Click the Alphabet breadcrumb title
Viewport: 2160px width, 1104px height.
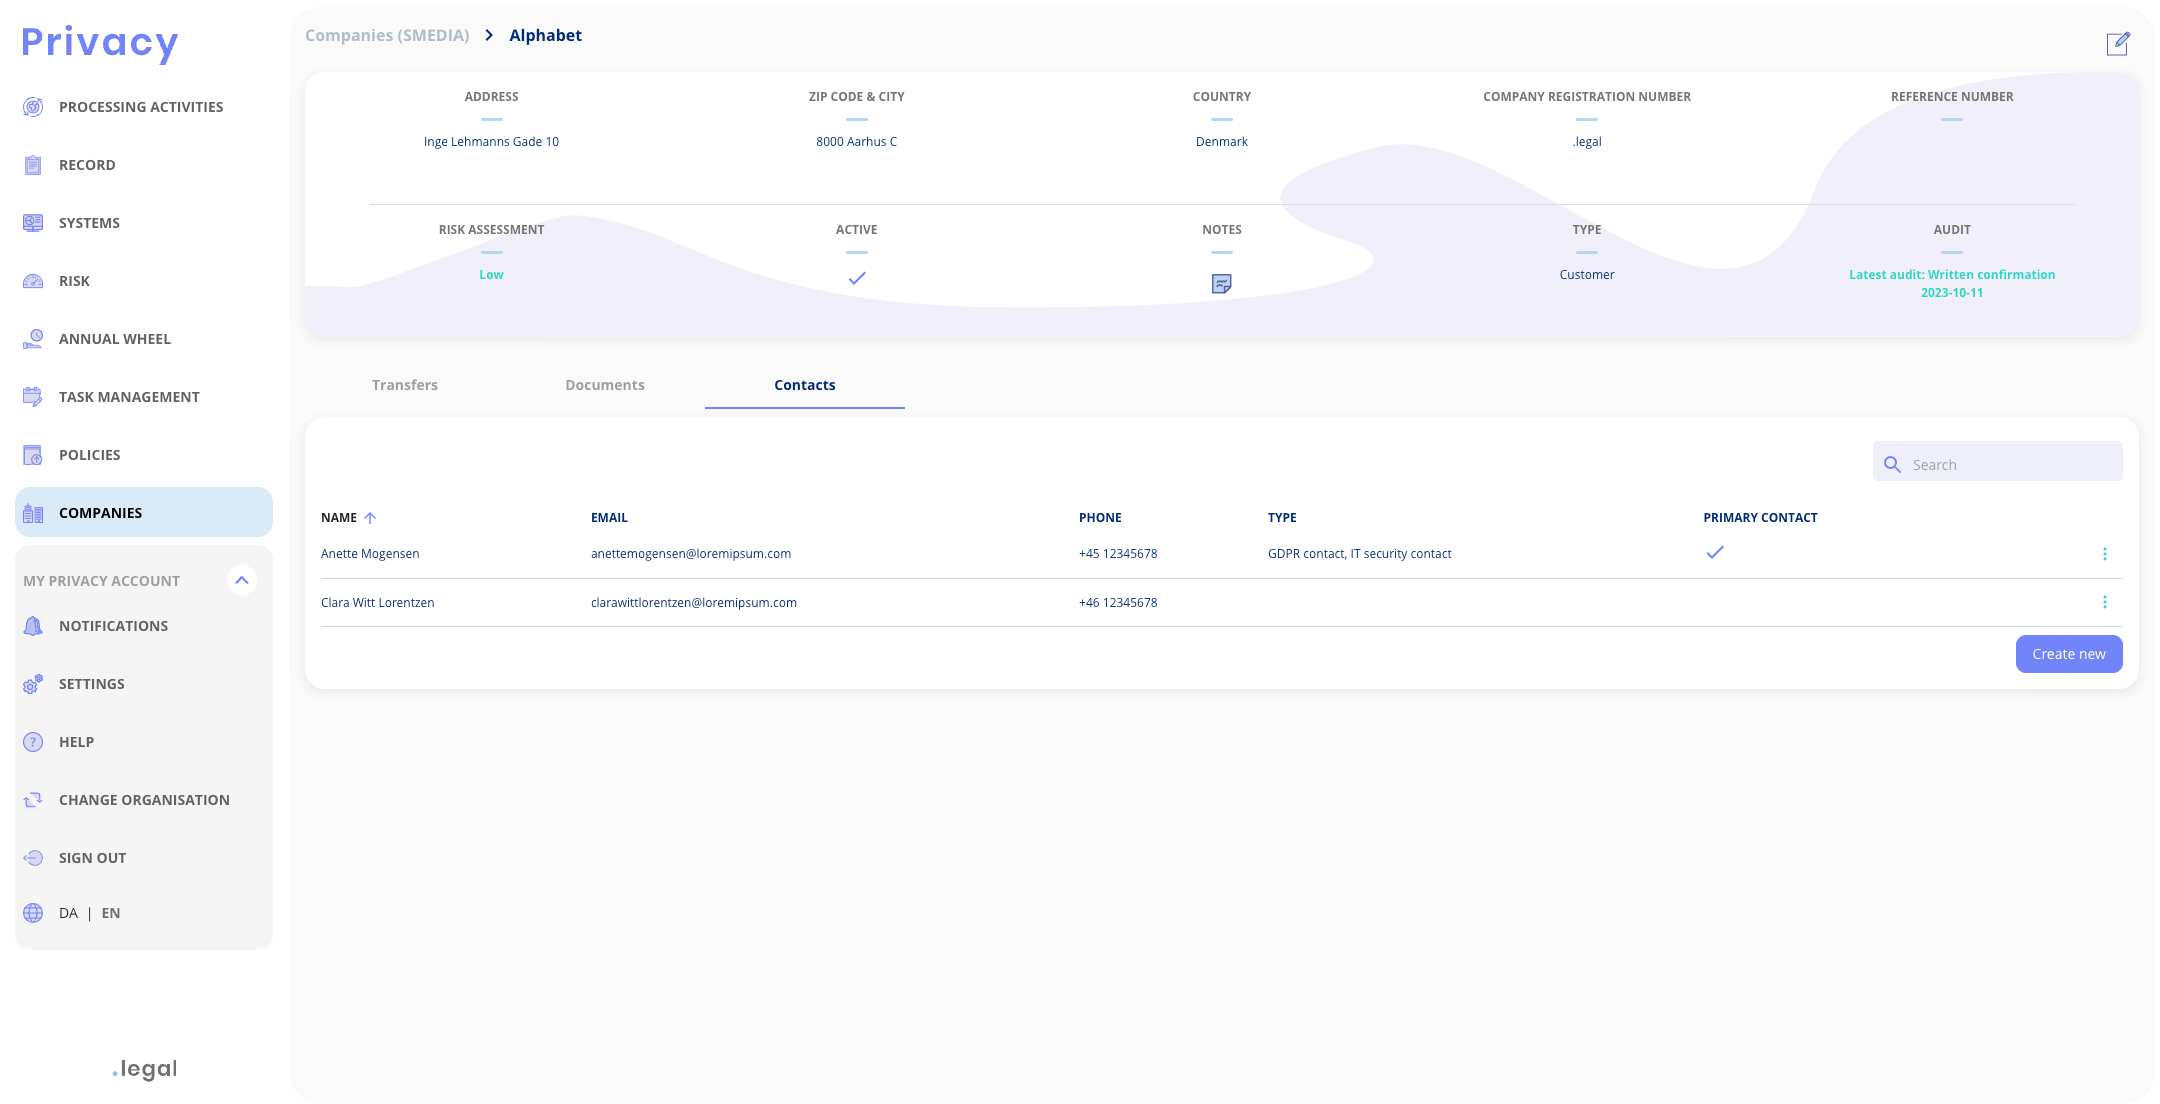pos(545,35)
